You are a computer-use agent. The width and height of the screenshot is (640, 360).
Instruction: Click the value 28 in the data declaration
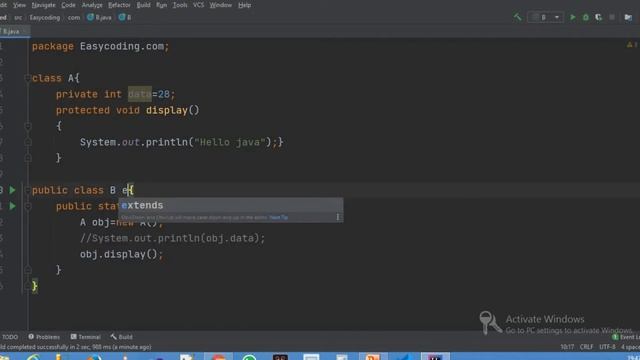(164, 94)
